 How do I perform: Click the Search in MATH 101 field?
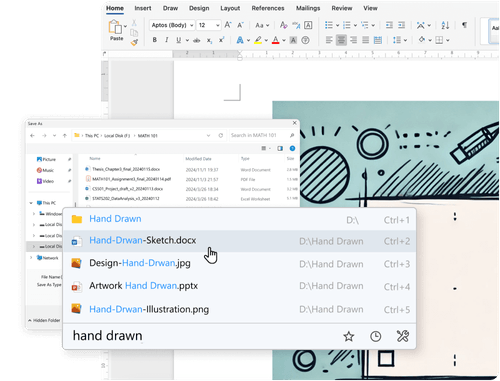click(262, 135)
